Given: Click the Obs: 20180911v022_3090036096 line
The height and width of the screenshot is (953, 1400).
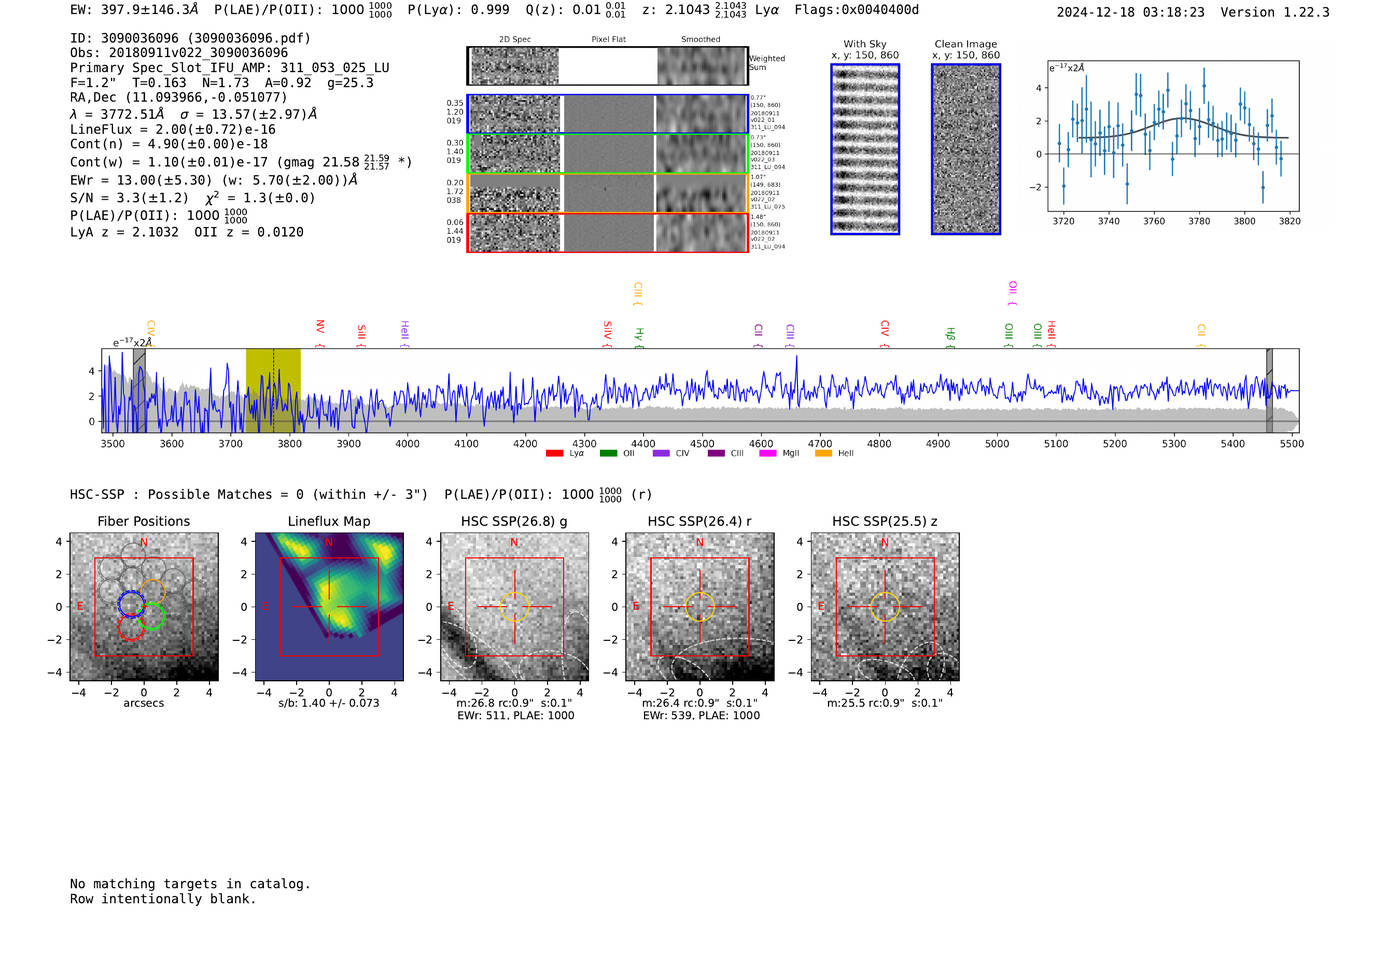Looking at the screenshot, I should coord(179,52).
